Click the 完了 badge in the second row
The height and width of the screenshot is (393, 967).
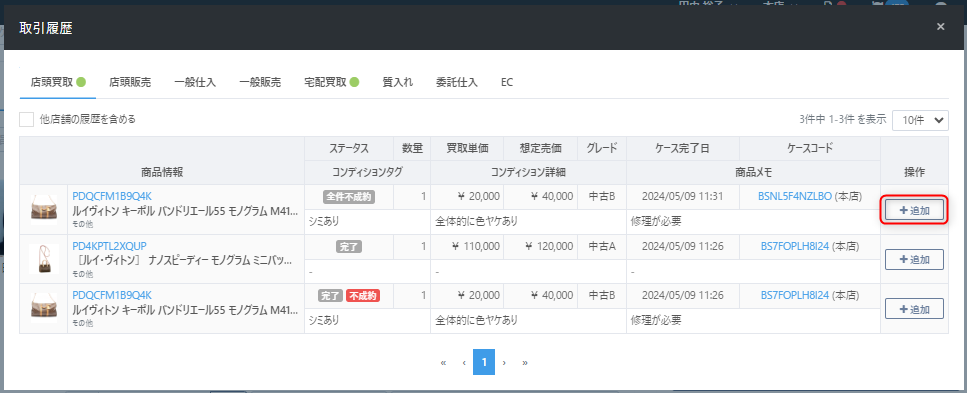click(349, 246)
